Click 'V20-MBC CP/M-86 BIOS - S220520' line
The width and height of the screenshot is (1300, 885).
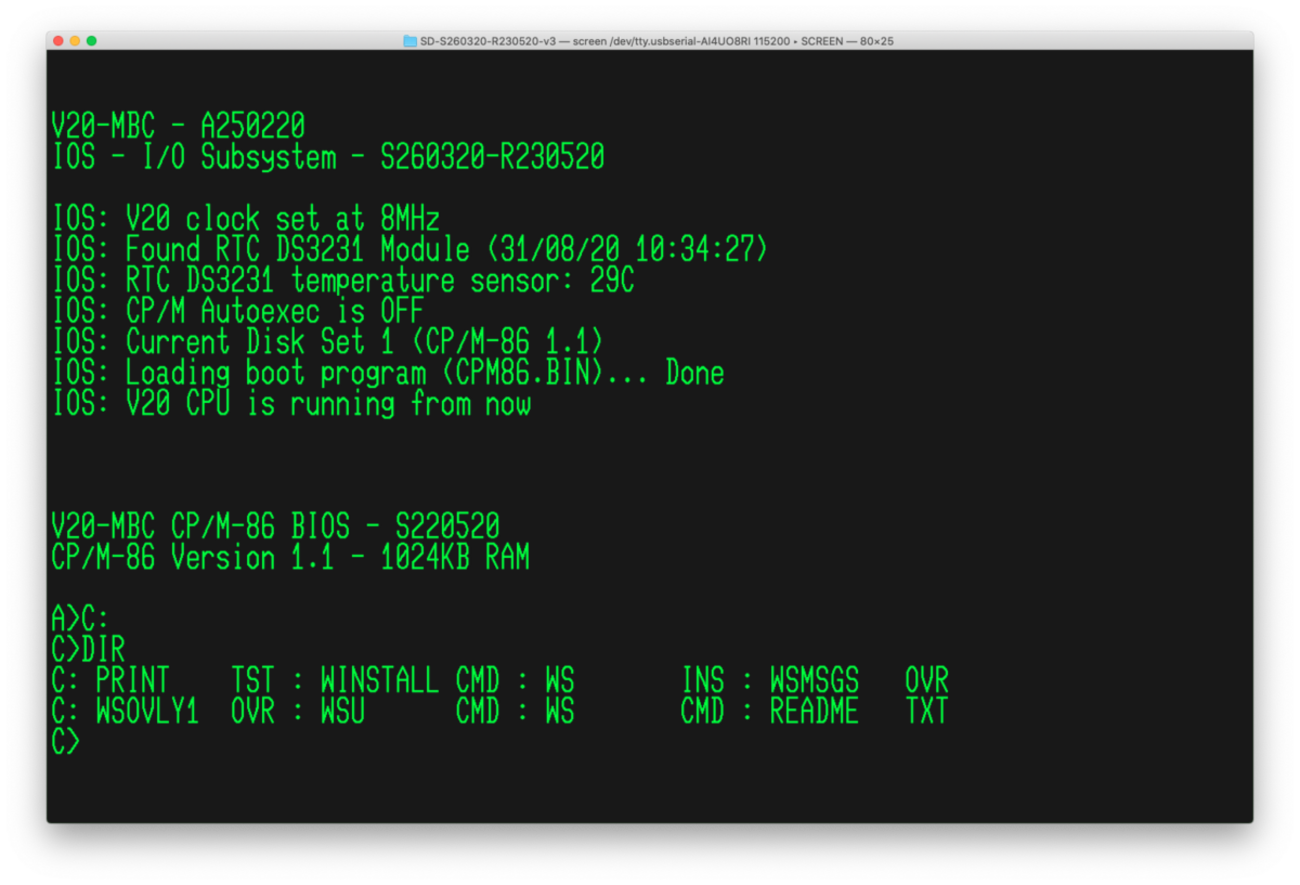276,526
